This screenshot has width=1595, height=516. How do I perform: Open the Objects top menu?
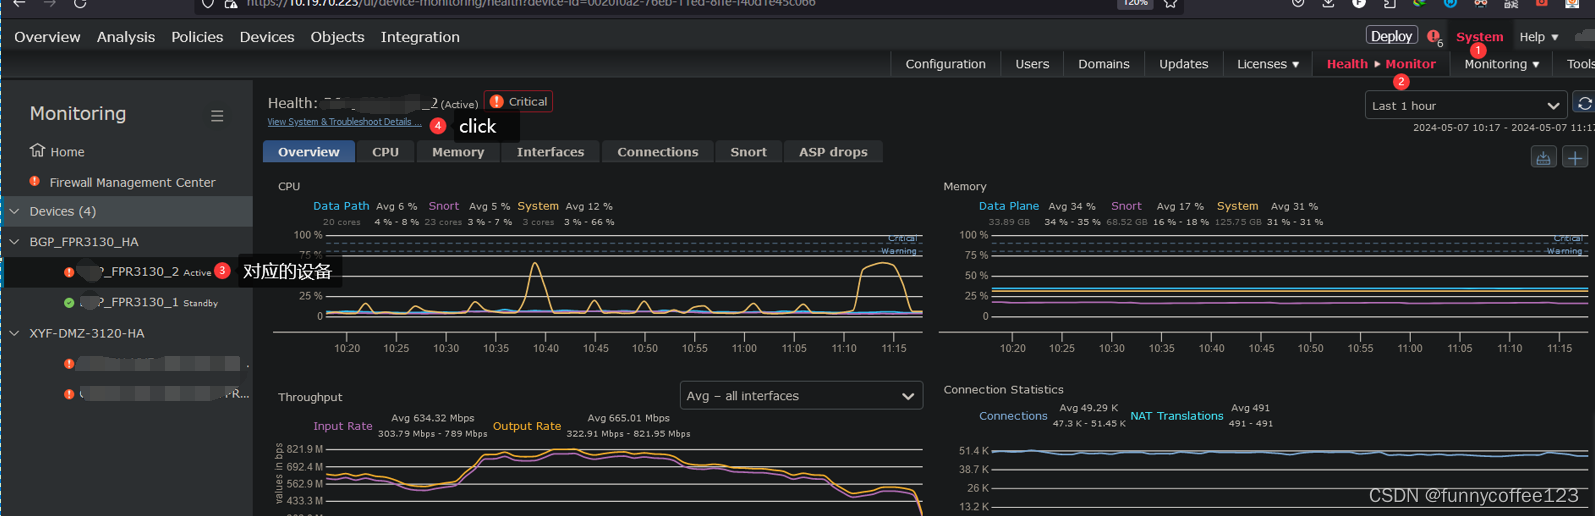coord(338,37)
